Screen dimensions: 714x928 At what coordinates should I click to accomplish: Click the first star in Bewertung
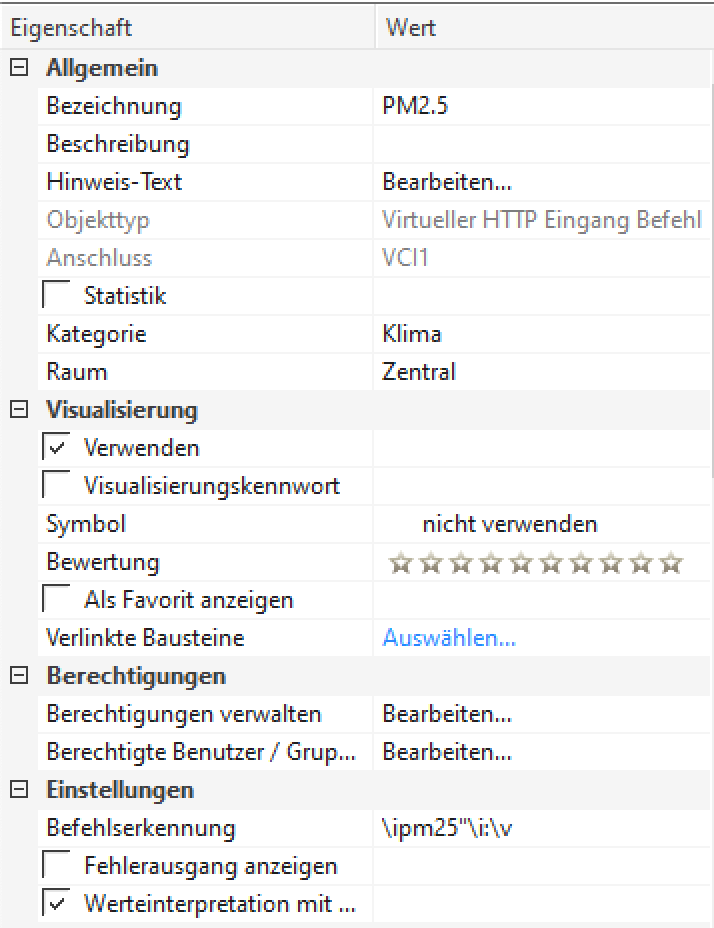tap(400, 562)
